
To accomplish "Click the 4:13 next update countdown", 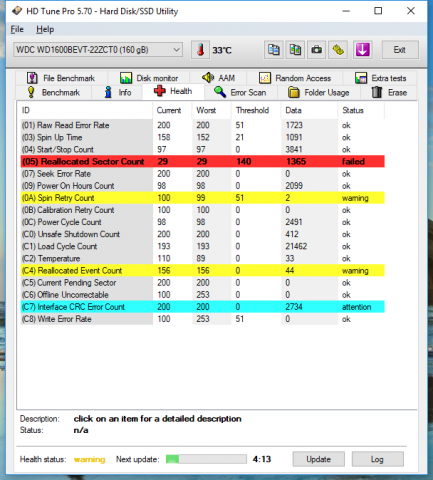I will [262, 459].
